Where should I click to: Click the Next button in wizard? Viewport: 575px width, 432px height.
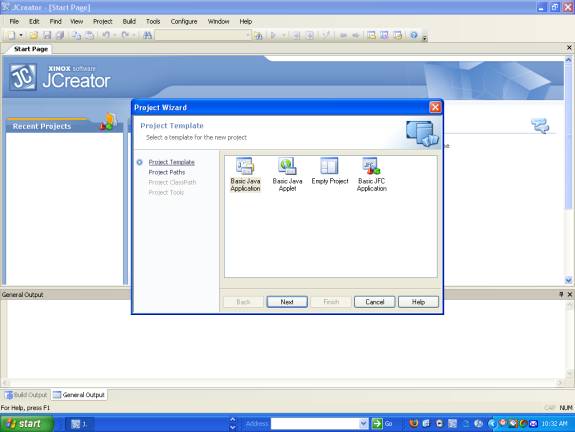pos(287,302)
